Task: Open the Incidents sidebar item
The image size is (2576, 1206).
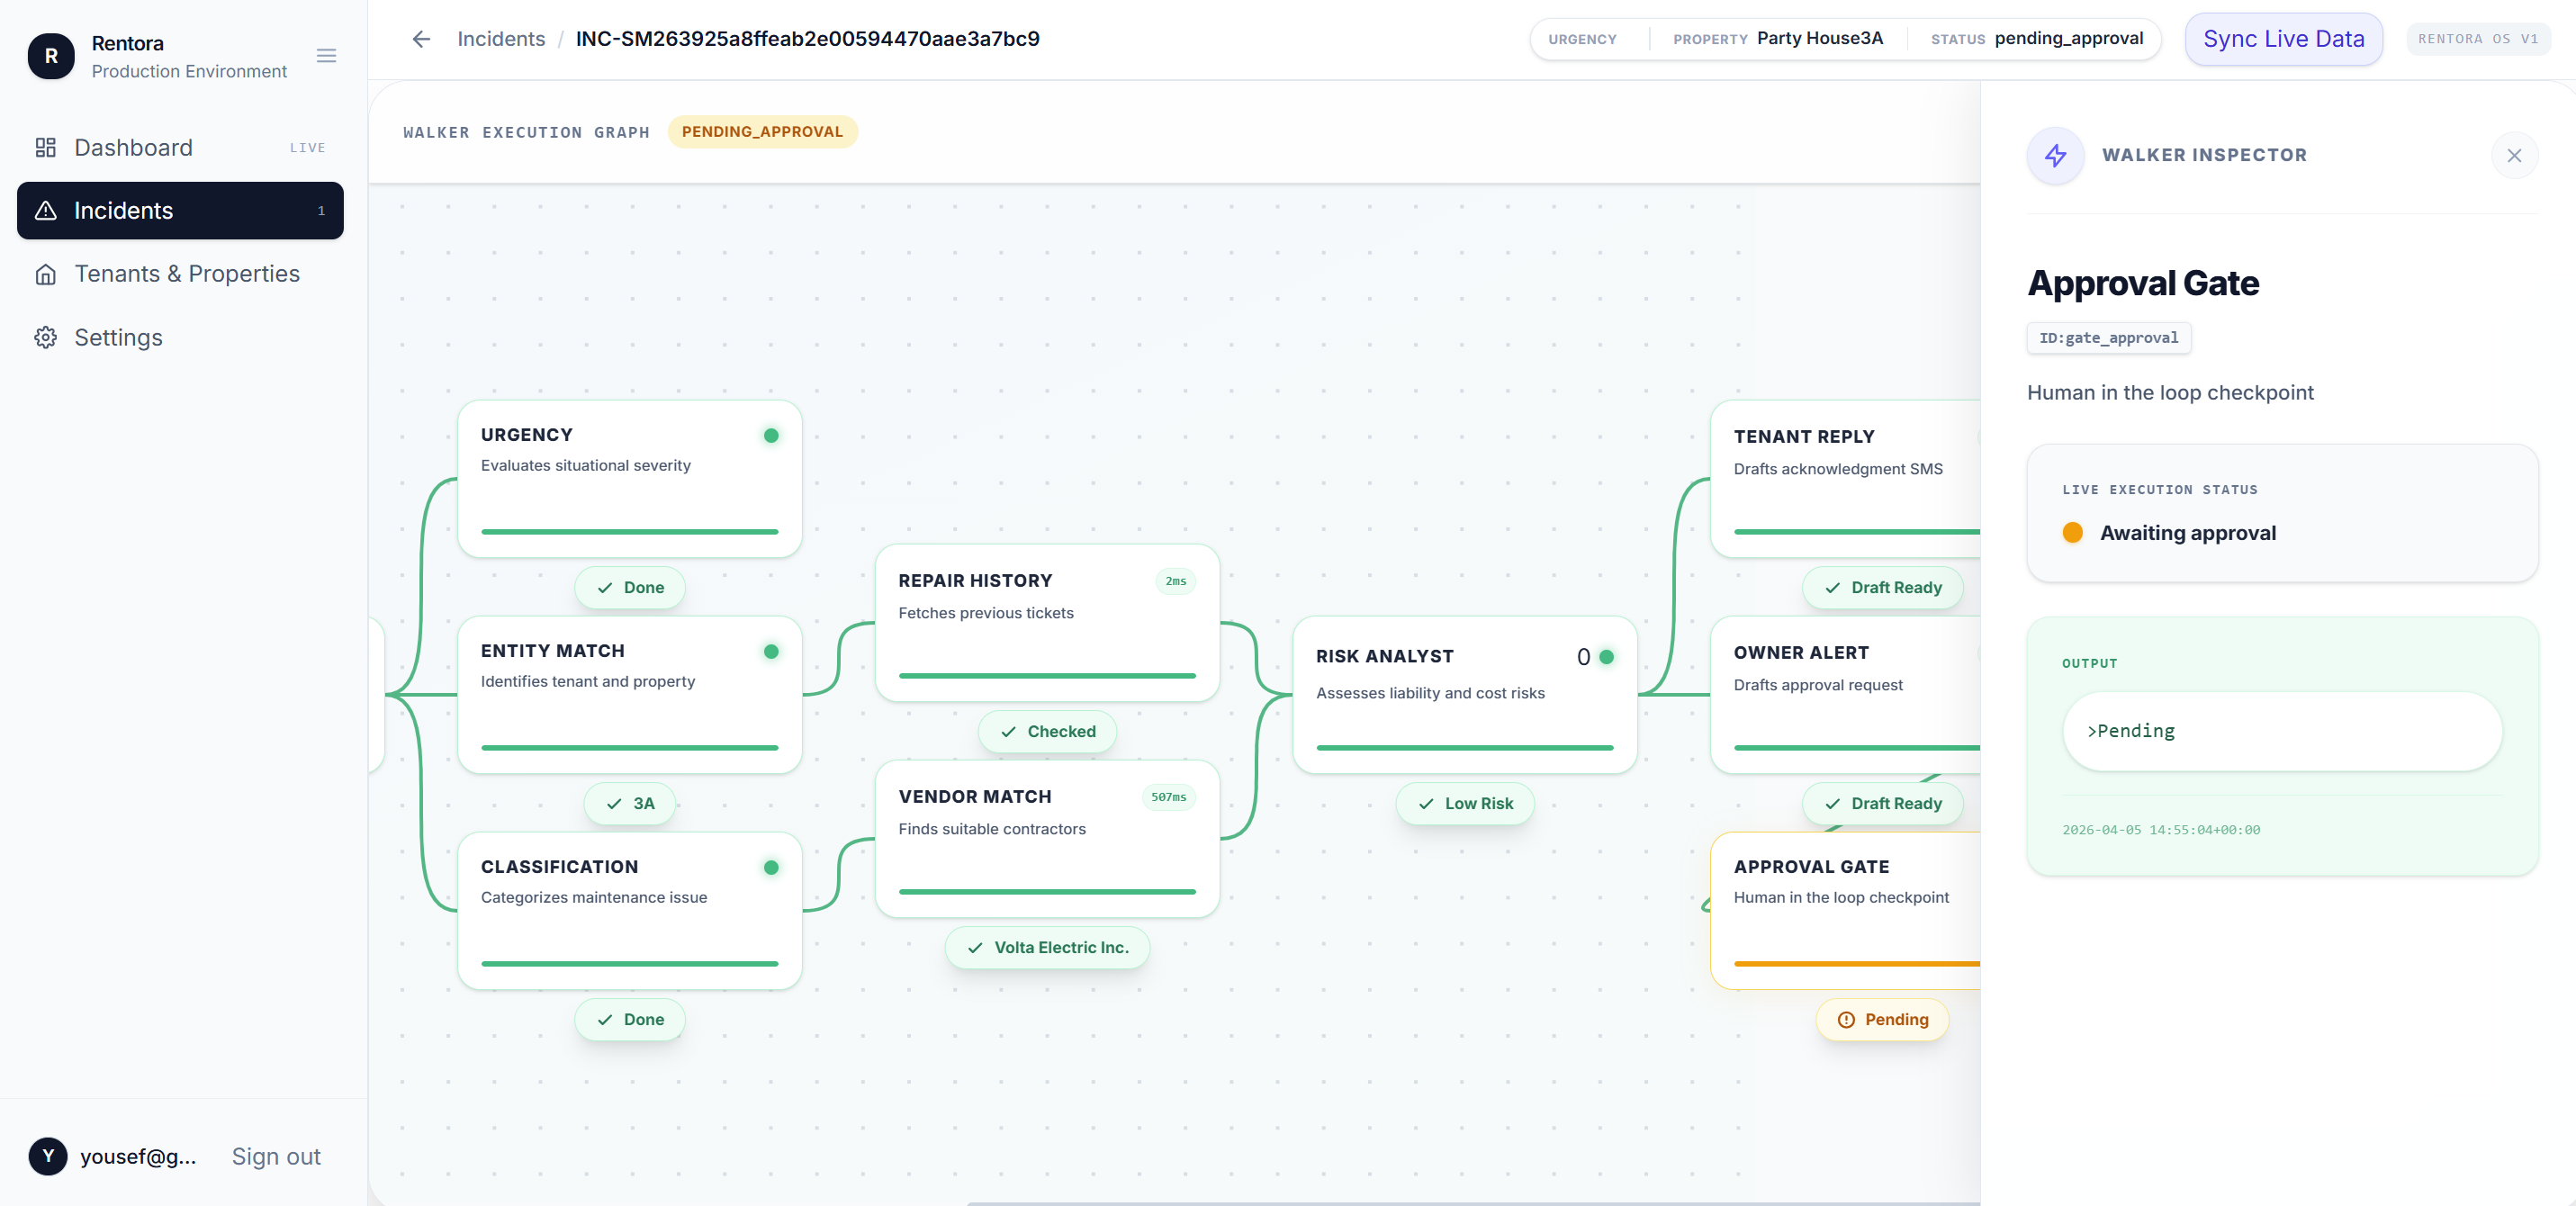Action: 180,211
